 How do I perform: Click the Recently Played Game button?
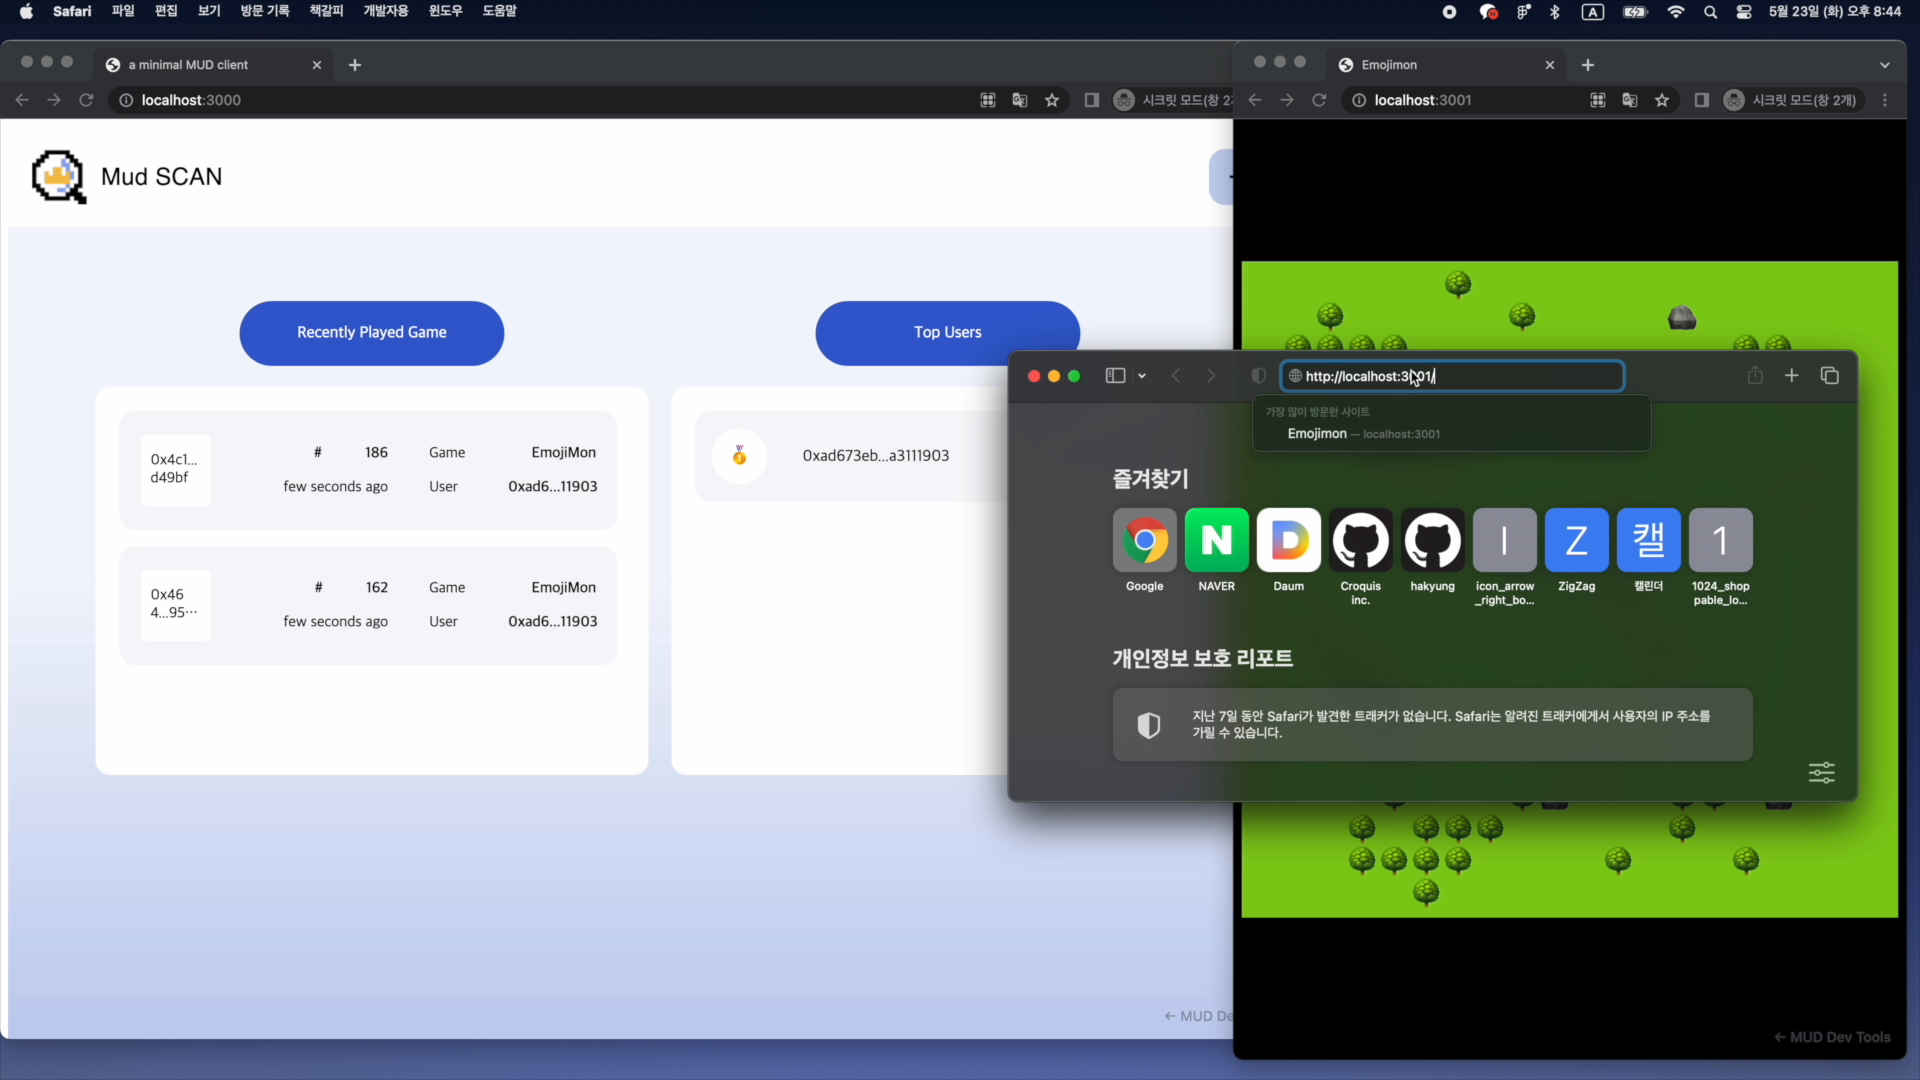[x=372, y=333]
